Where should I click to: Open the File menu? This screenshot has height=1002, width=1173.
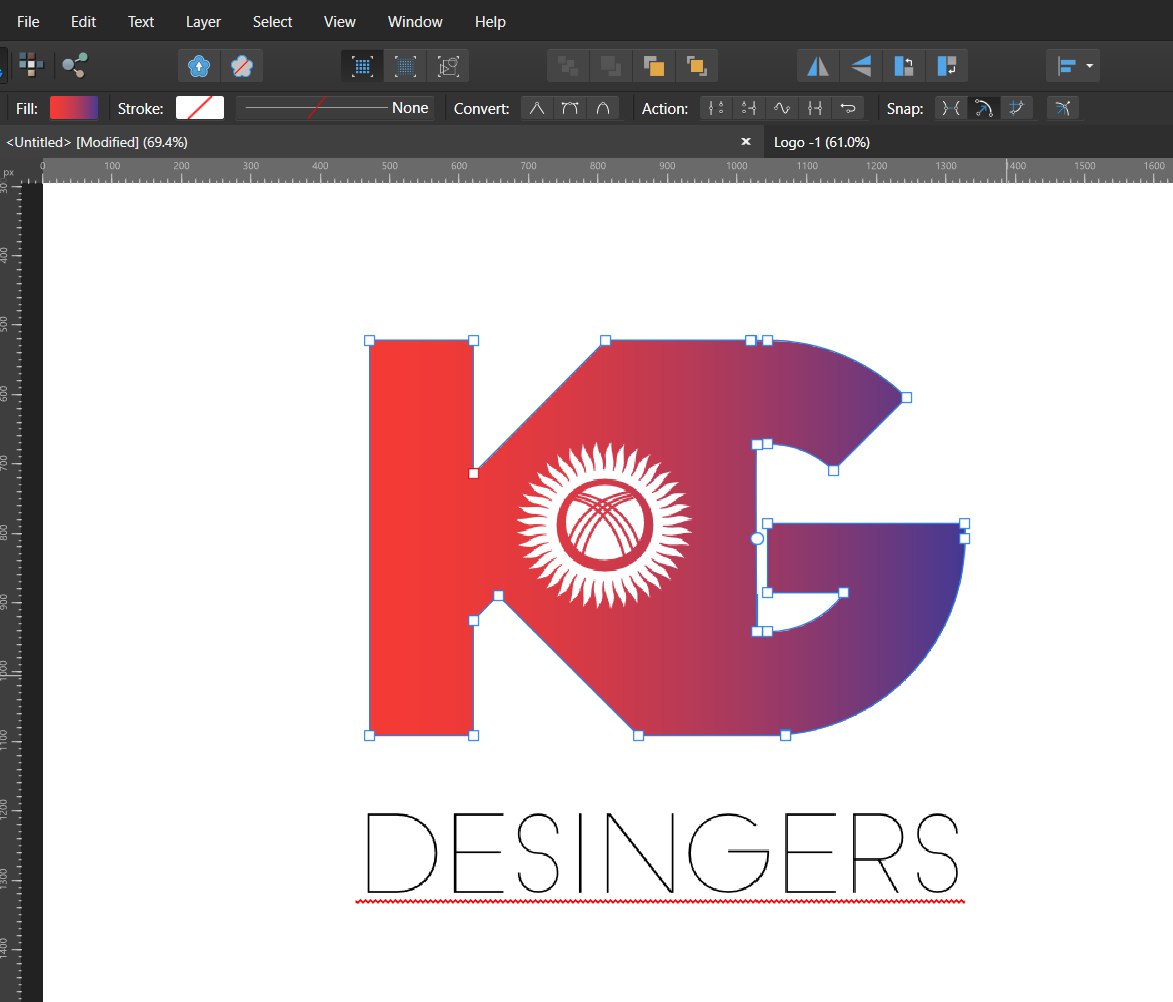click(28, 22)
